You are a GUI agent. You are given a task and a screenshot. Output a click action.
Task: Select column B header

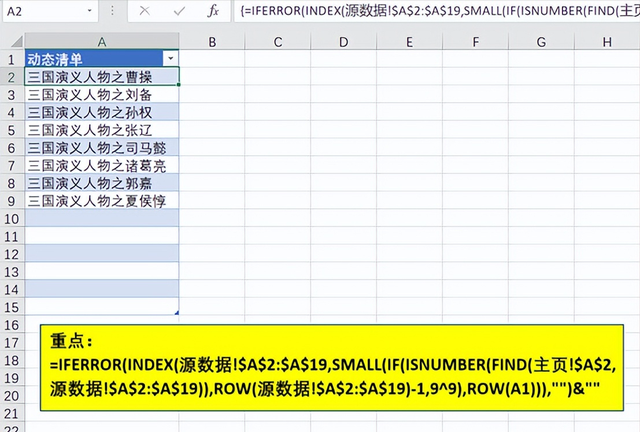[212, 42]
